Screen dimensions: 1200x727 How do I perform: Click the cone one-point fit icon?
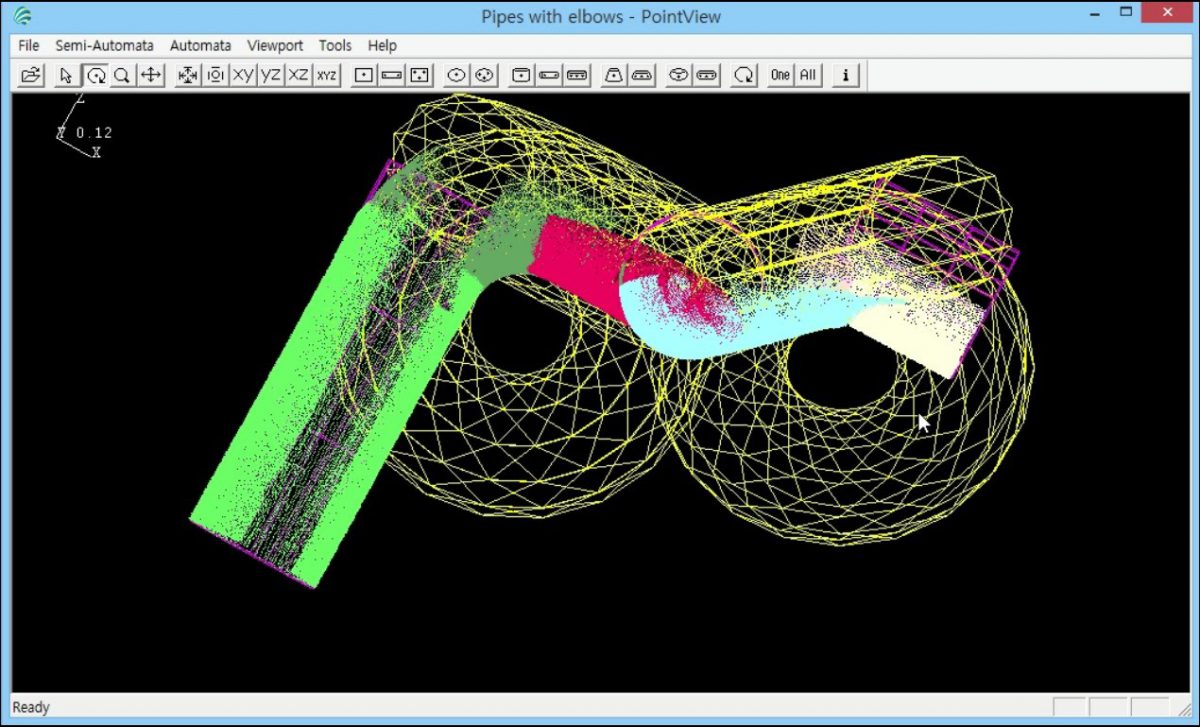coord(613,75)
